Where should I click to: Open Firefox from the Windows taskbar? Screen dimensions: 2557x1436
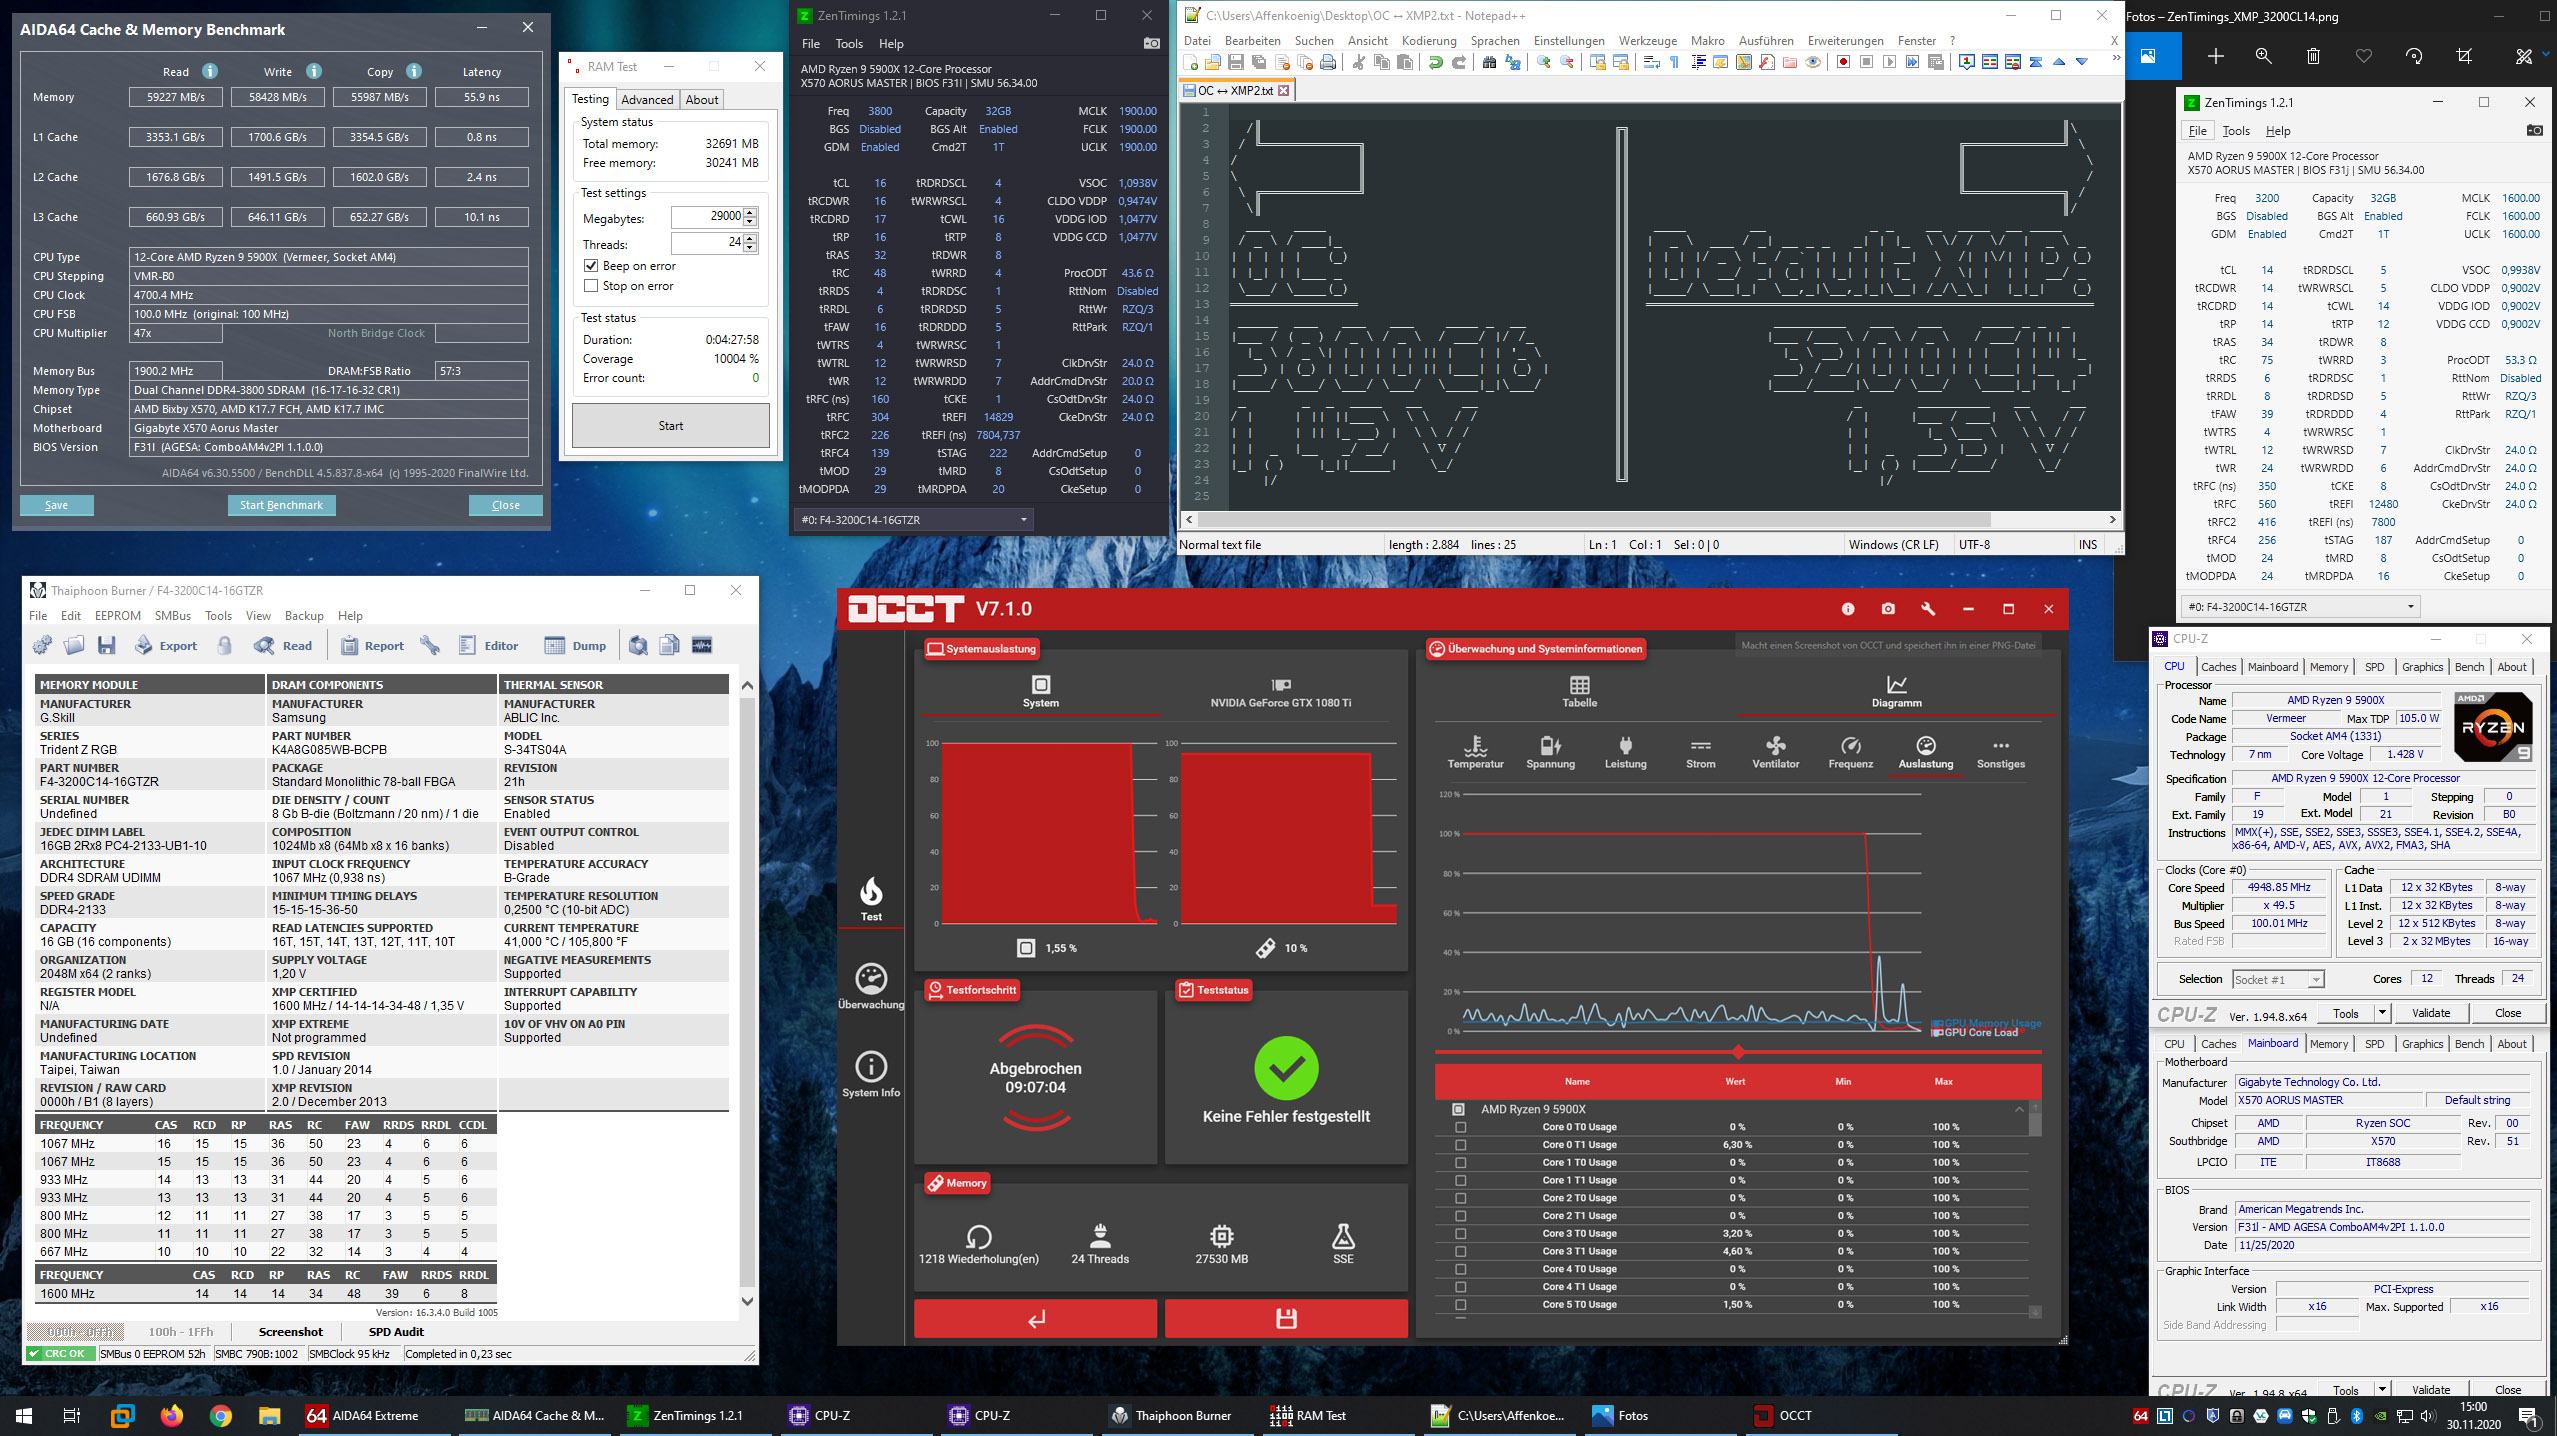(x=172, y=1416)
